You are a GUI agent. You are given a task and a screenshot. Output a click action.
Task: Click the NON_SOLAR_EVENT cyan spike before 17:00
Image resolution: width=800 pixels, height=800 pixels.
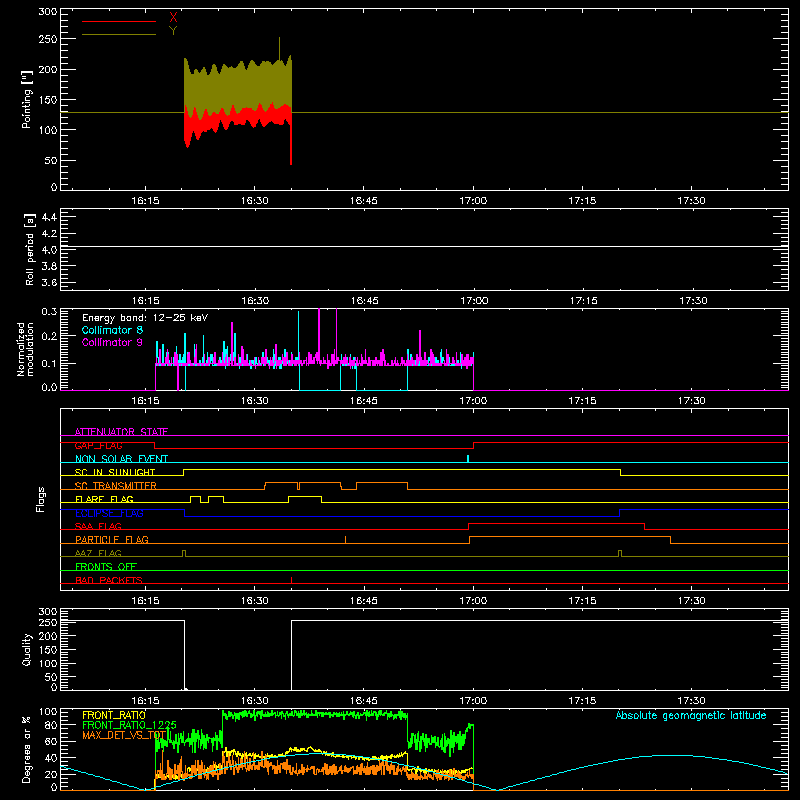tap(468, 459)
